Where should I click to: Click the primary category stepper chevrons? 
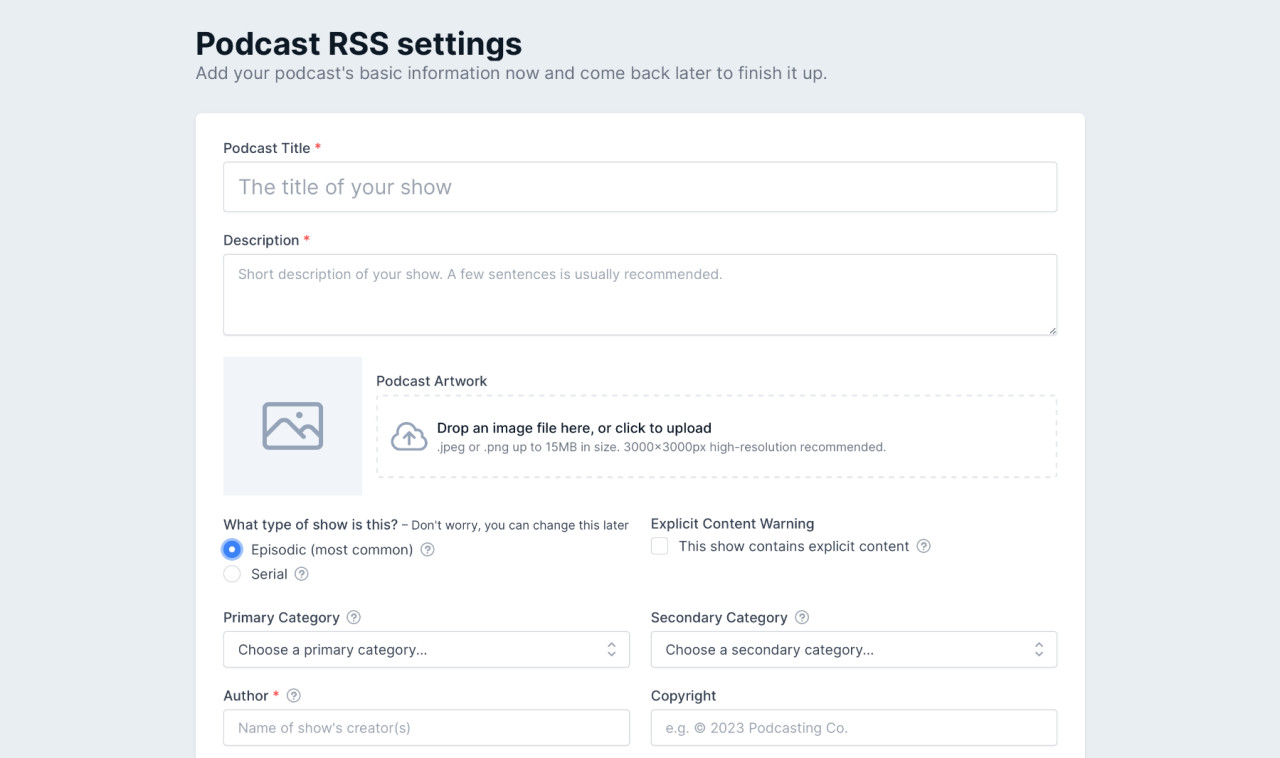(x=611, y=649)
